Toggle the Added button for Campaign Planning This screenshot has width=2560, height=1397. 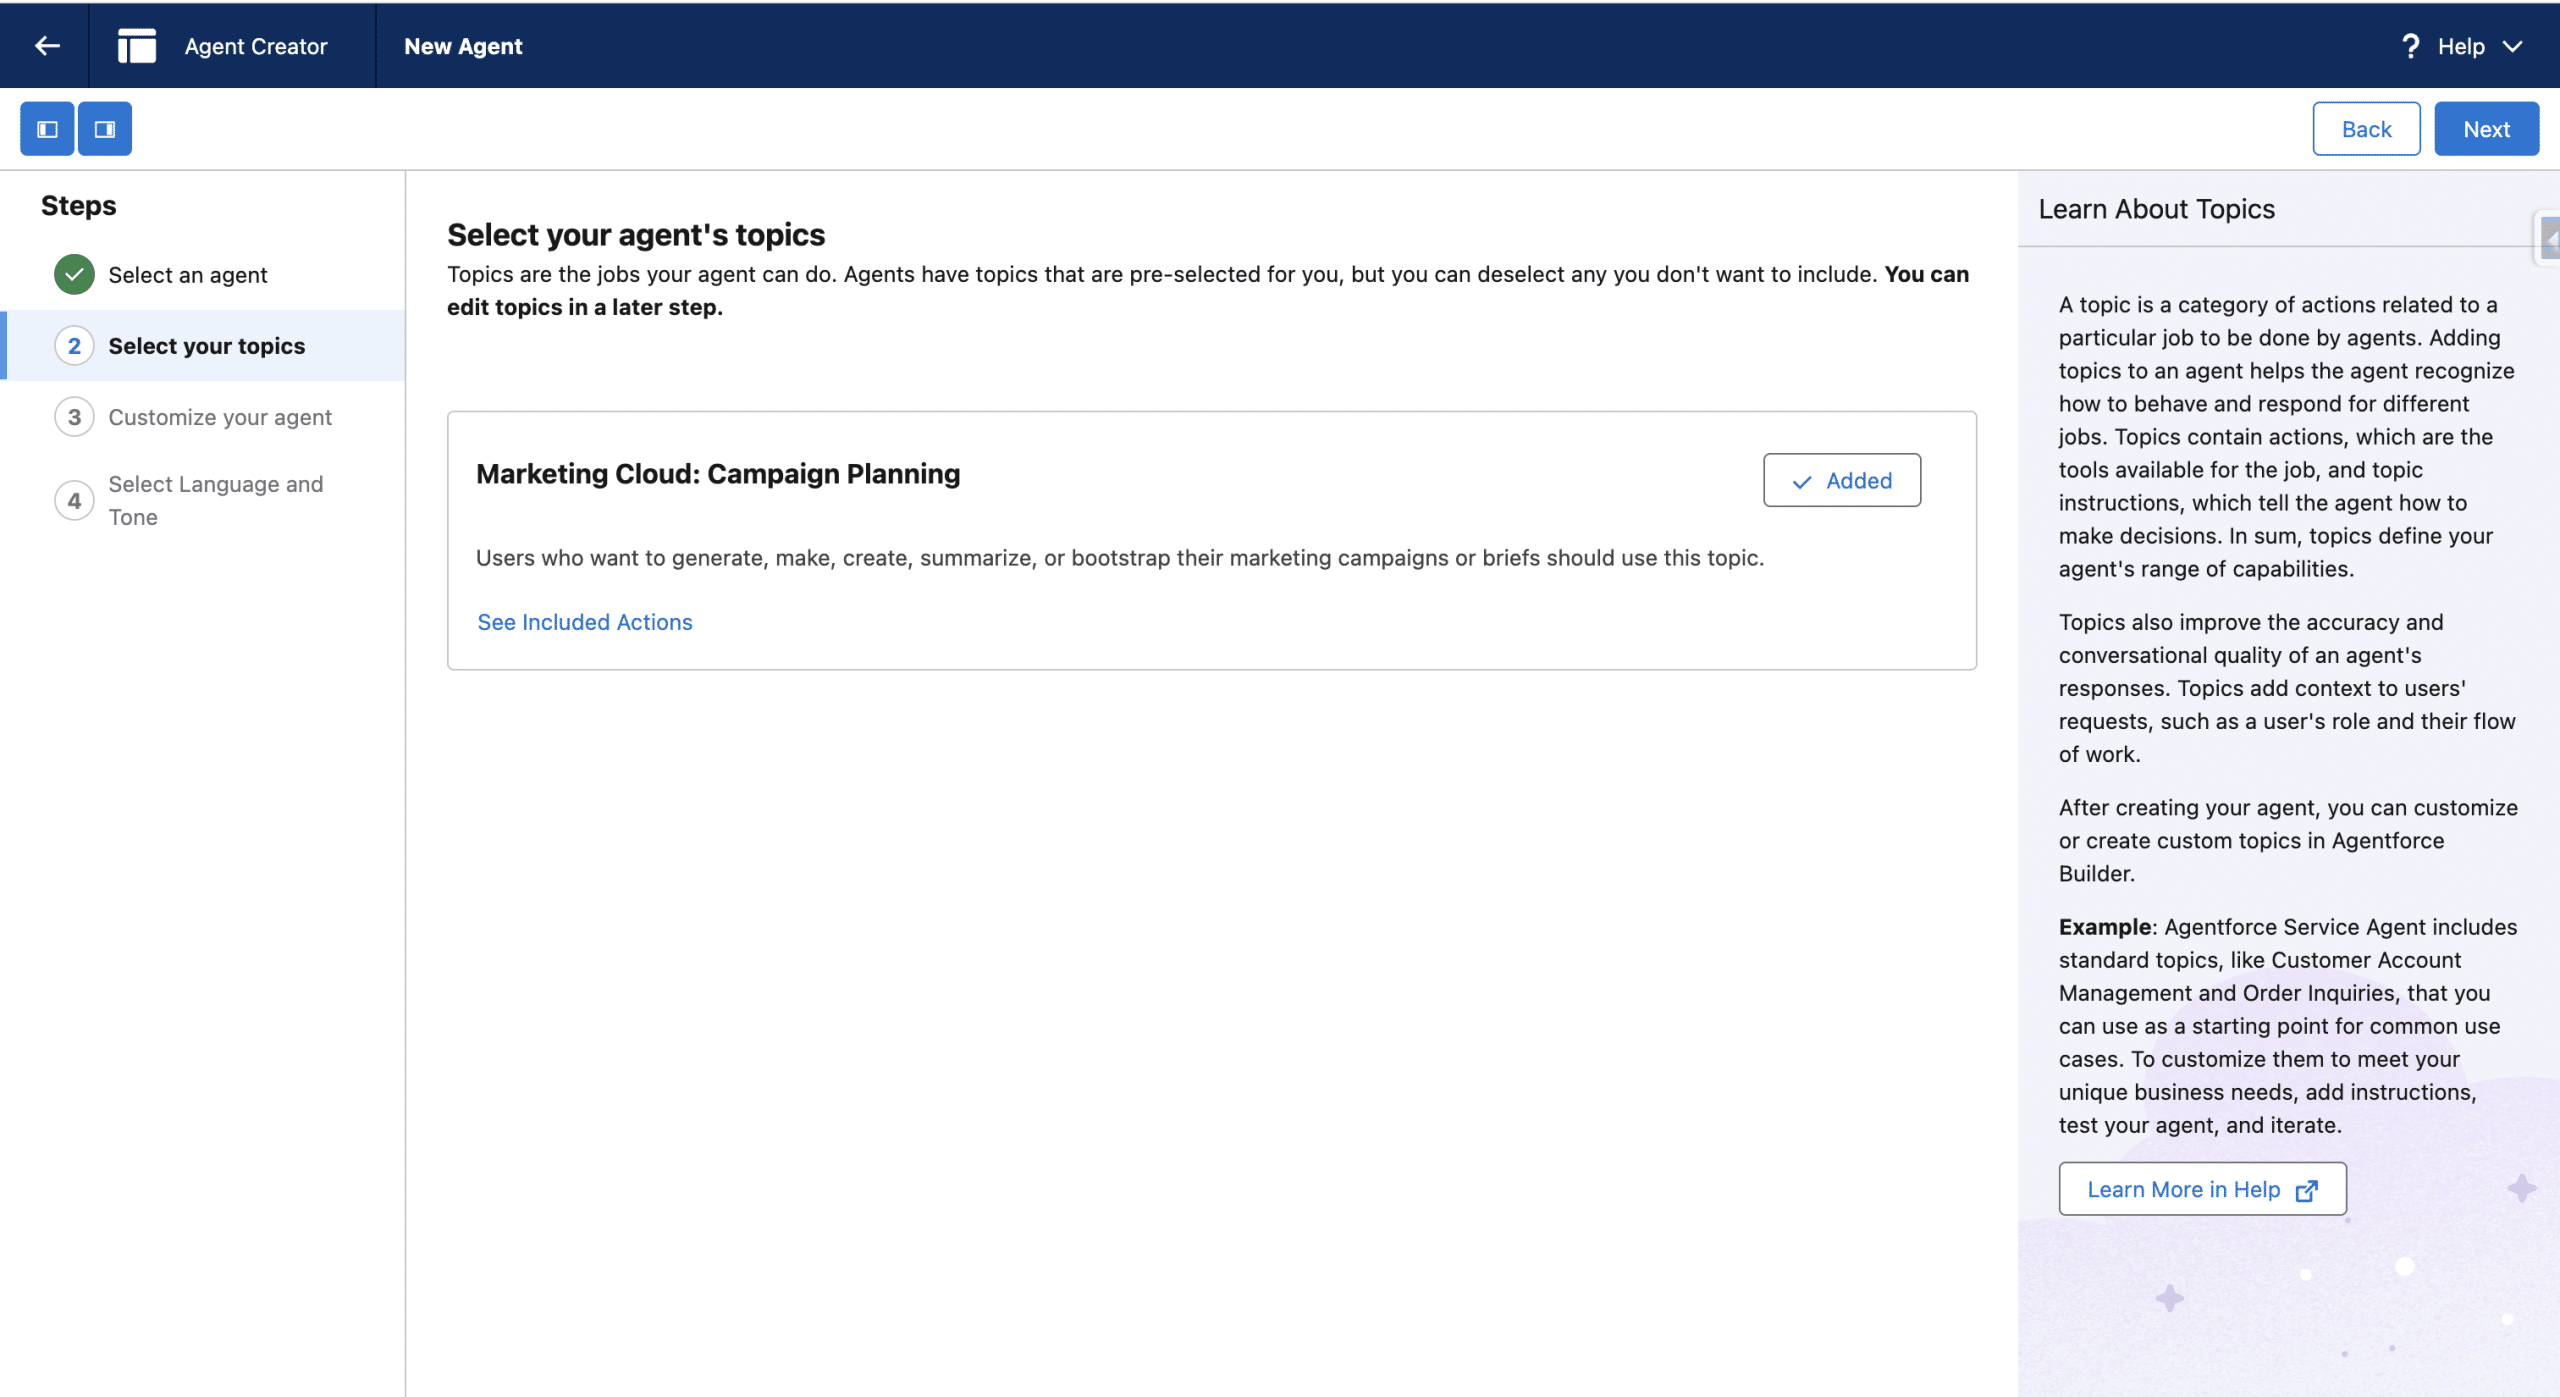[1841, 481]
